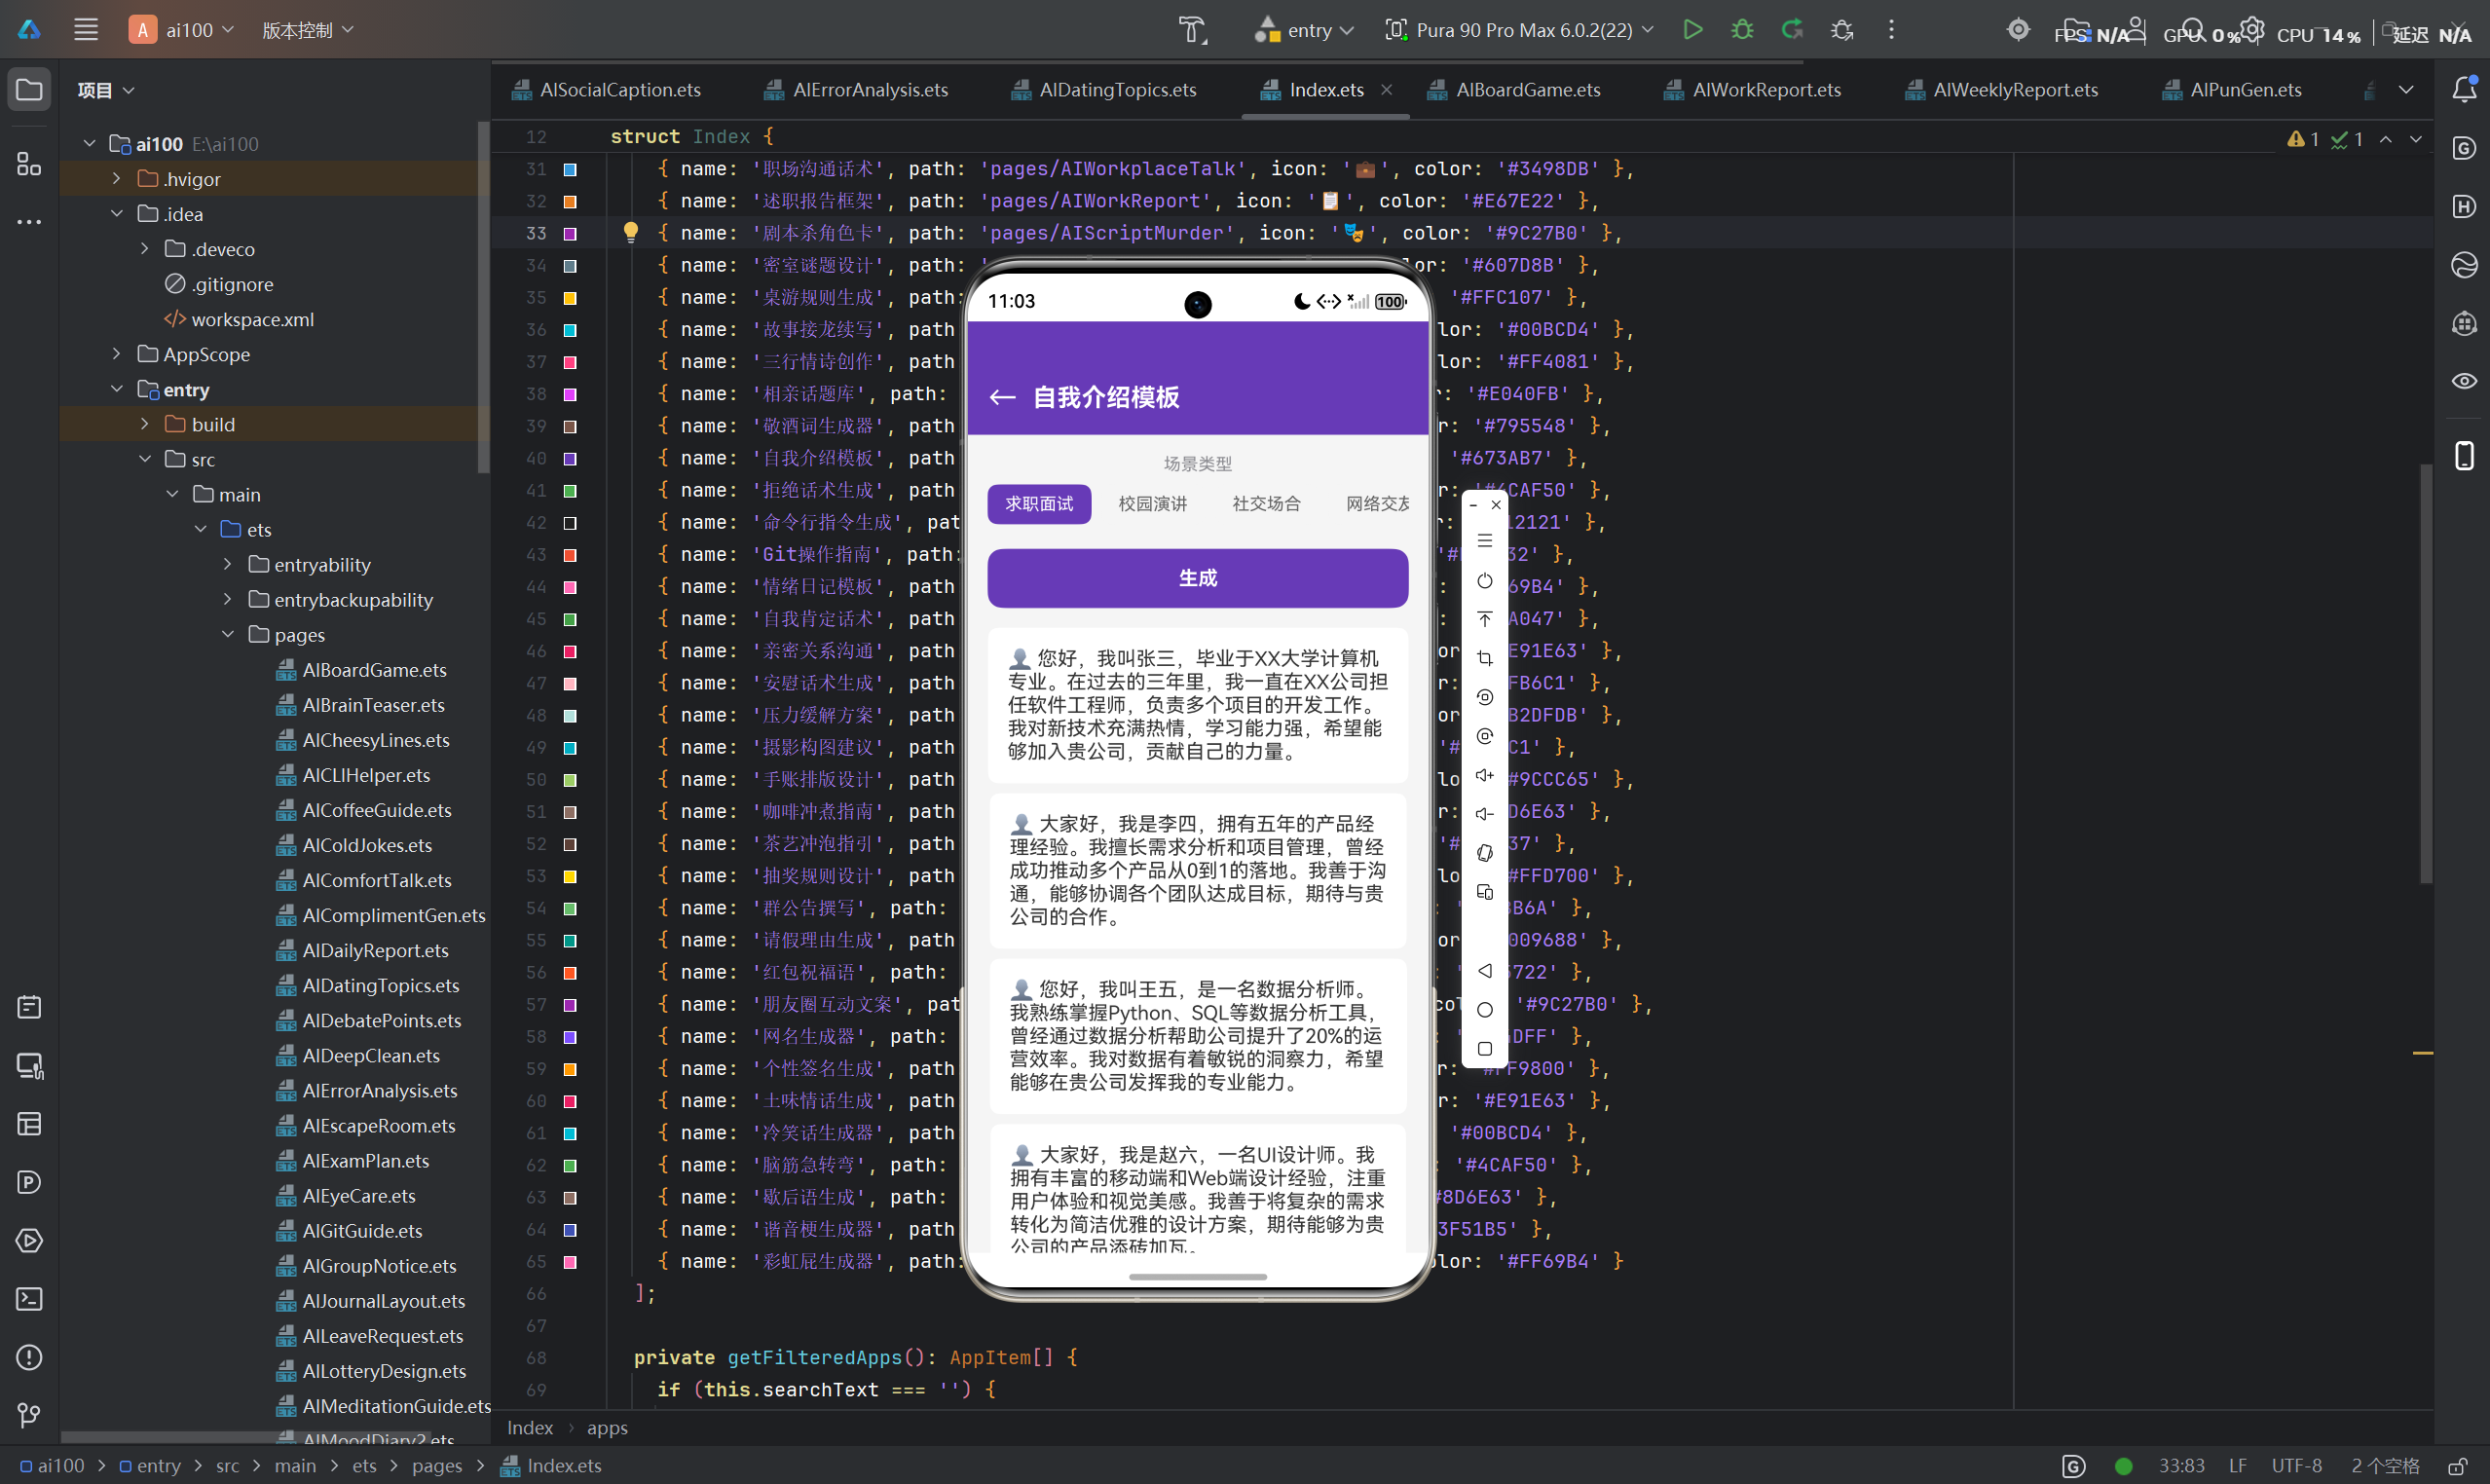Expand the entryability folder
This screenshot has height=1484, width=2490.
pos(228,564)
